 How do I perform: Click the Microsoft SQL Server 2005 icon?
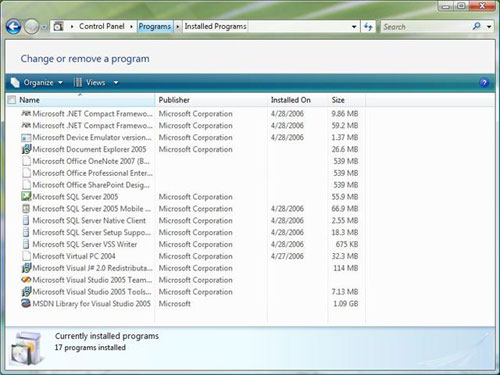click(x=26, y=197)
